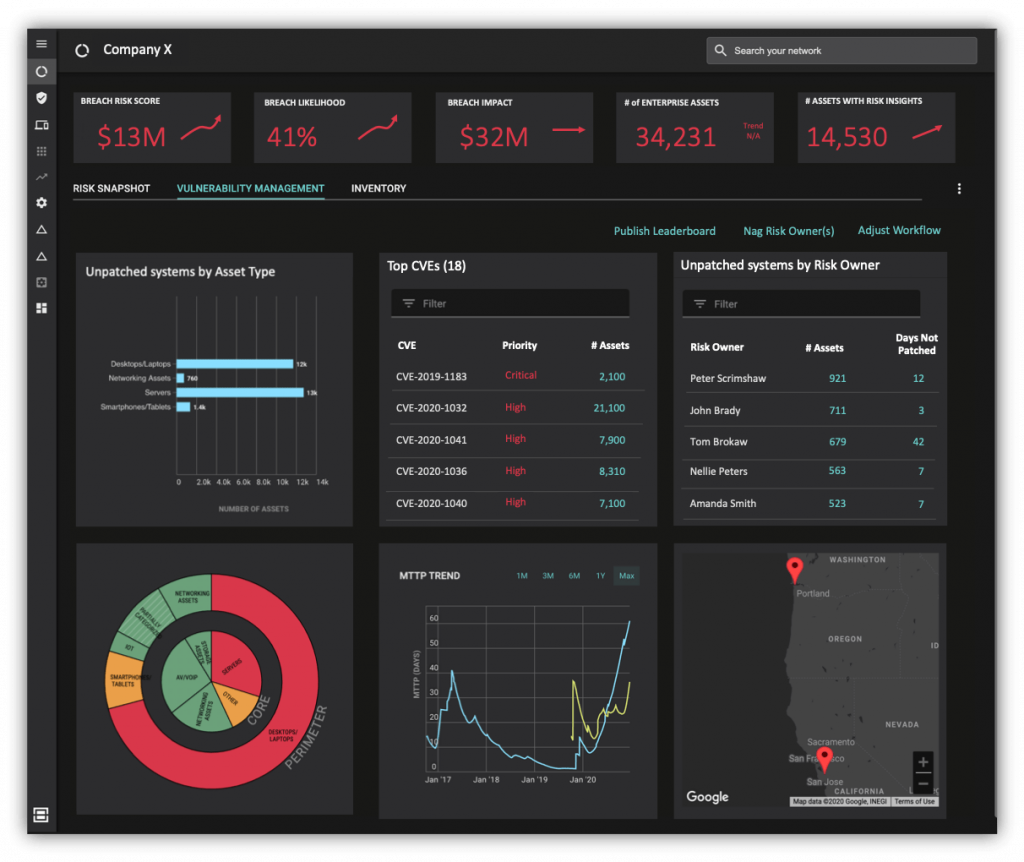Click the Breach Likelihood trend arrow
This screenshot has height=862, width=1024.
pos(377,127)
